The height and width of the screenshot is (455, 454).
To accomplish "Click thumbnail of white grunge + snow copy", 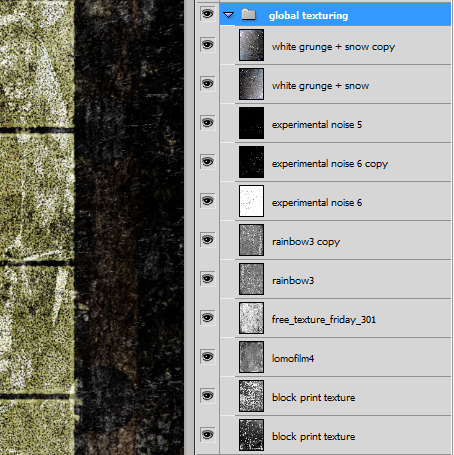I will (x=251, y=45).
